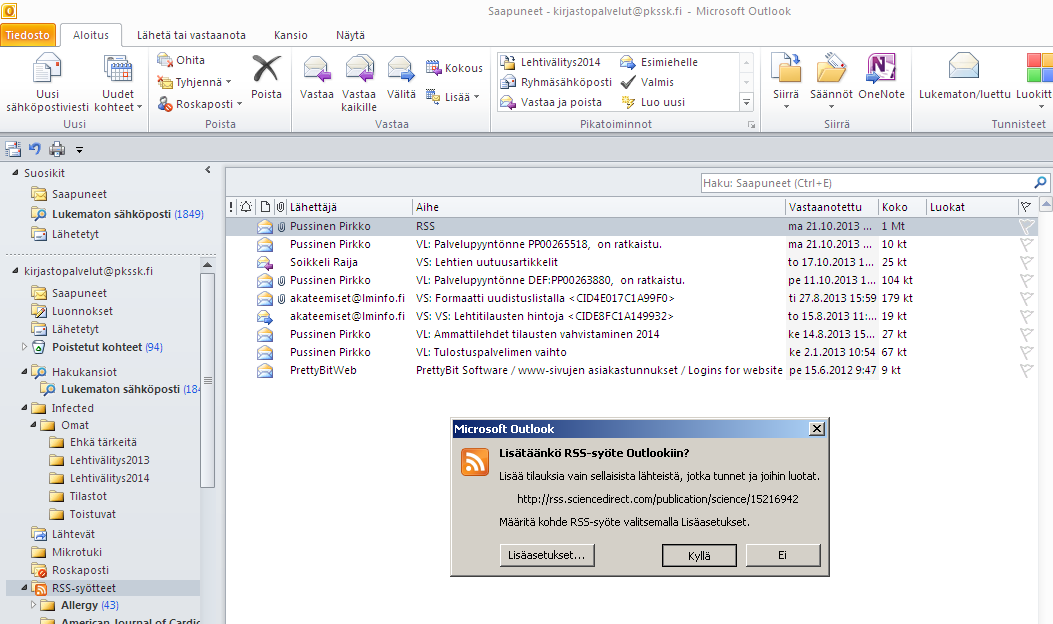Click Lisäasetukset... in the RSS dialog
Viewport: 1053px width, 624px height.
547,555
